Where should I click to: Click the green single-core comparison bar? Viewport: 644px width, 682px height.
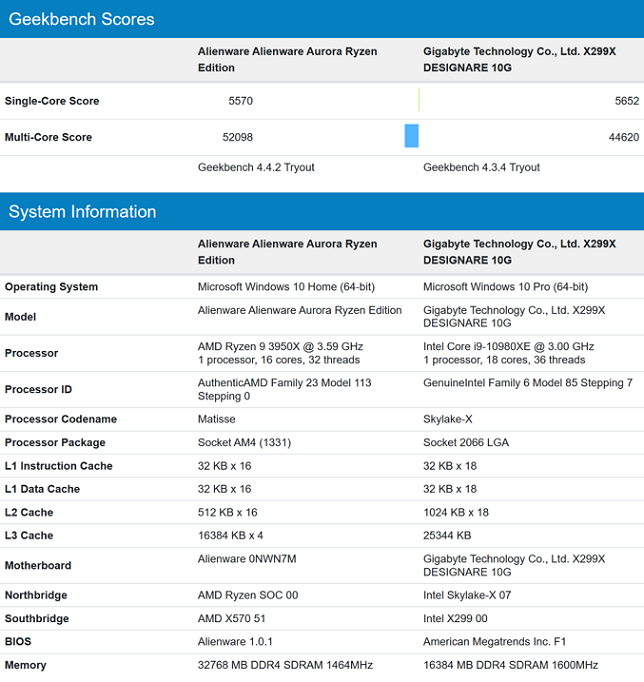click(x=419, y=100)
